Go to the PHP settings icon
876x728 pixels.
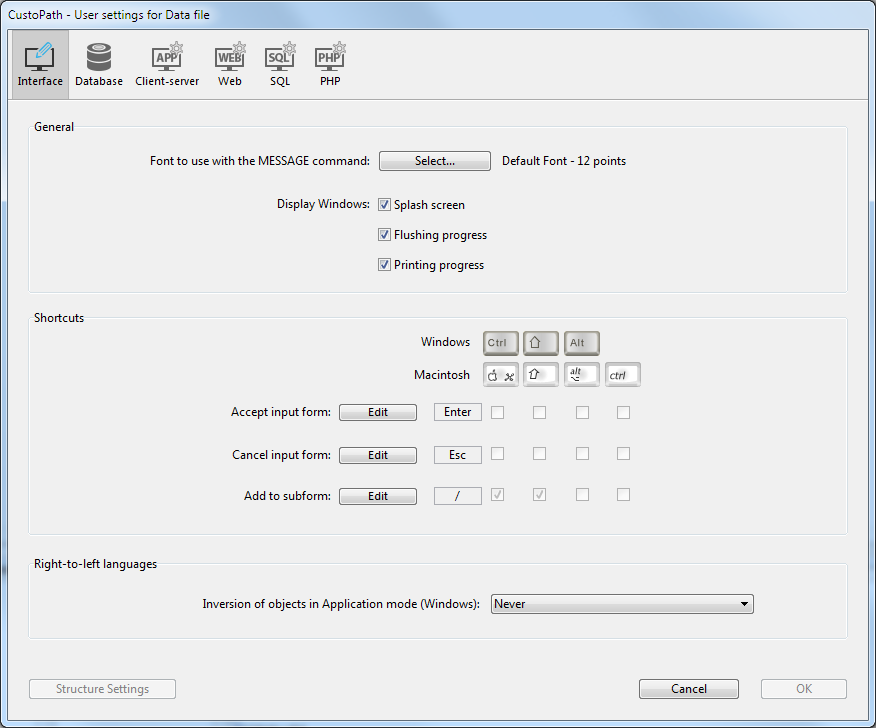(x=330, y=65)
